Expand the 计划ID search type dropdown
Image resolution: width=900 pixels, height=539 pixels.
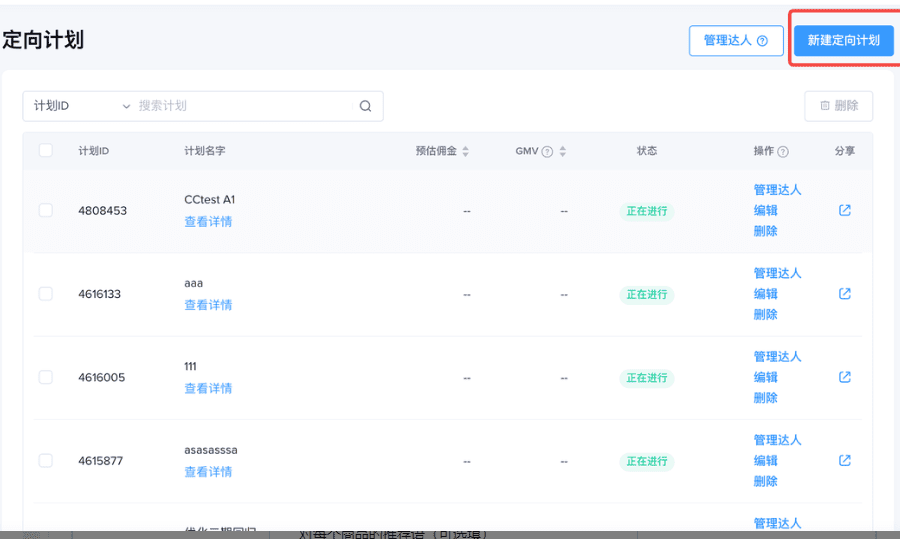82,106
